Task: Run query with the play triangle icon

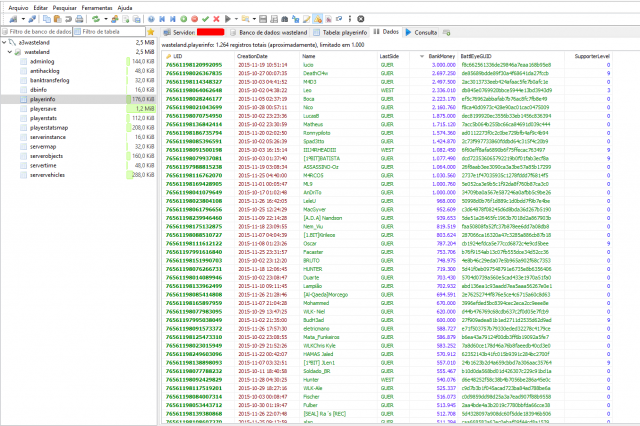Action: [228, 19]
